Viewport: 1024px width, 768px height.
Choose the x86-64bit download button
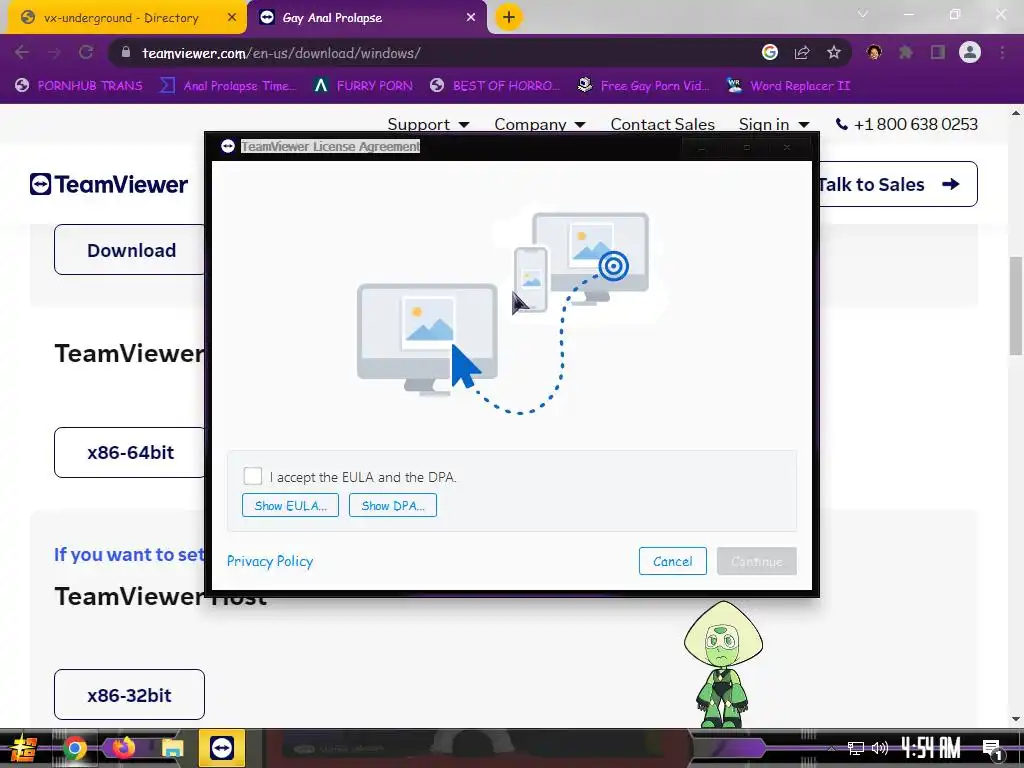(130, 453)
